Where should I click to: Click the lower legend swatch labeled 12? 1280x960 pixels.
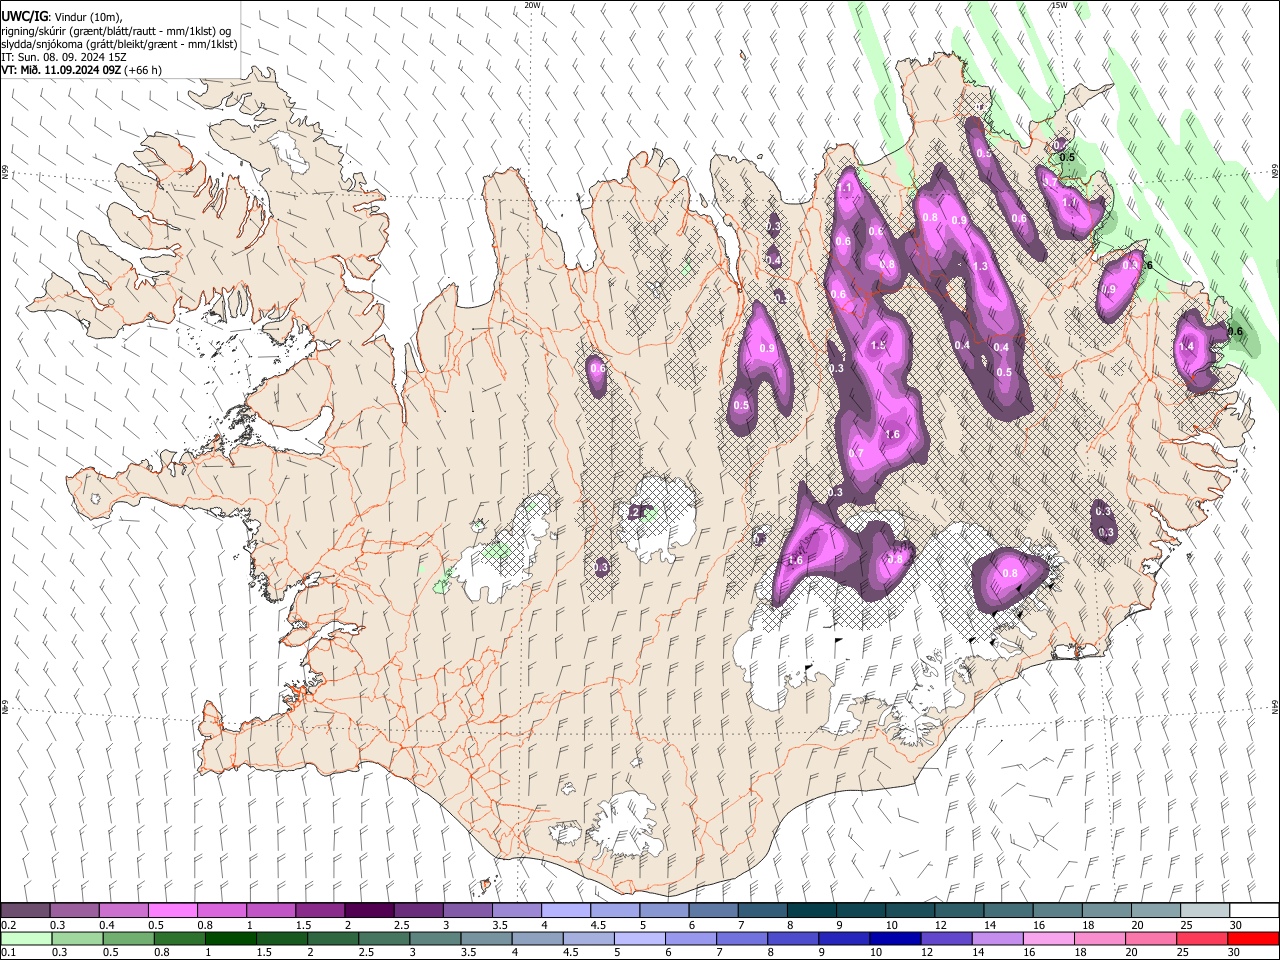(x=945, y=938)
